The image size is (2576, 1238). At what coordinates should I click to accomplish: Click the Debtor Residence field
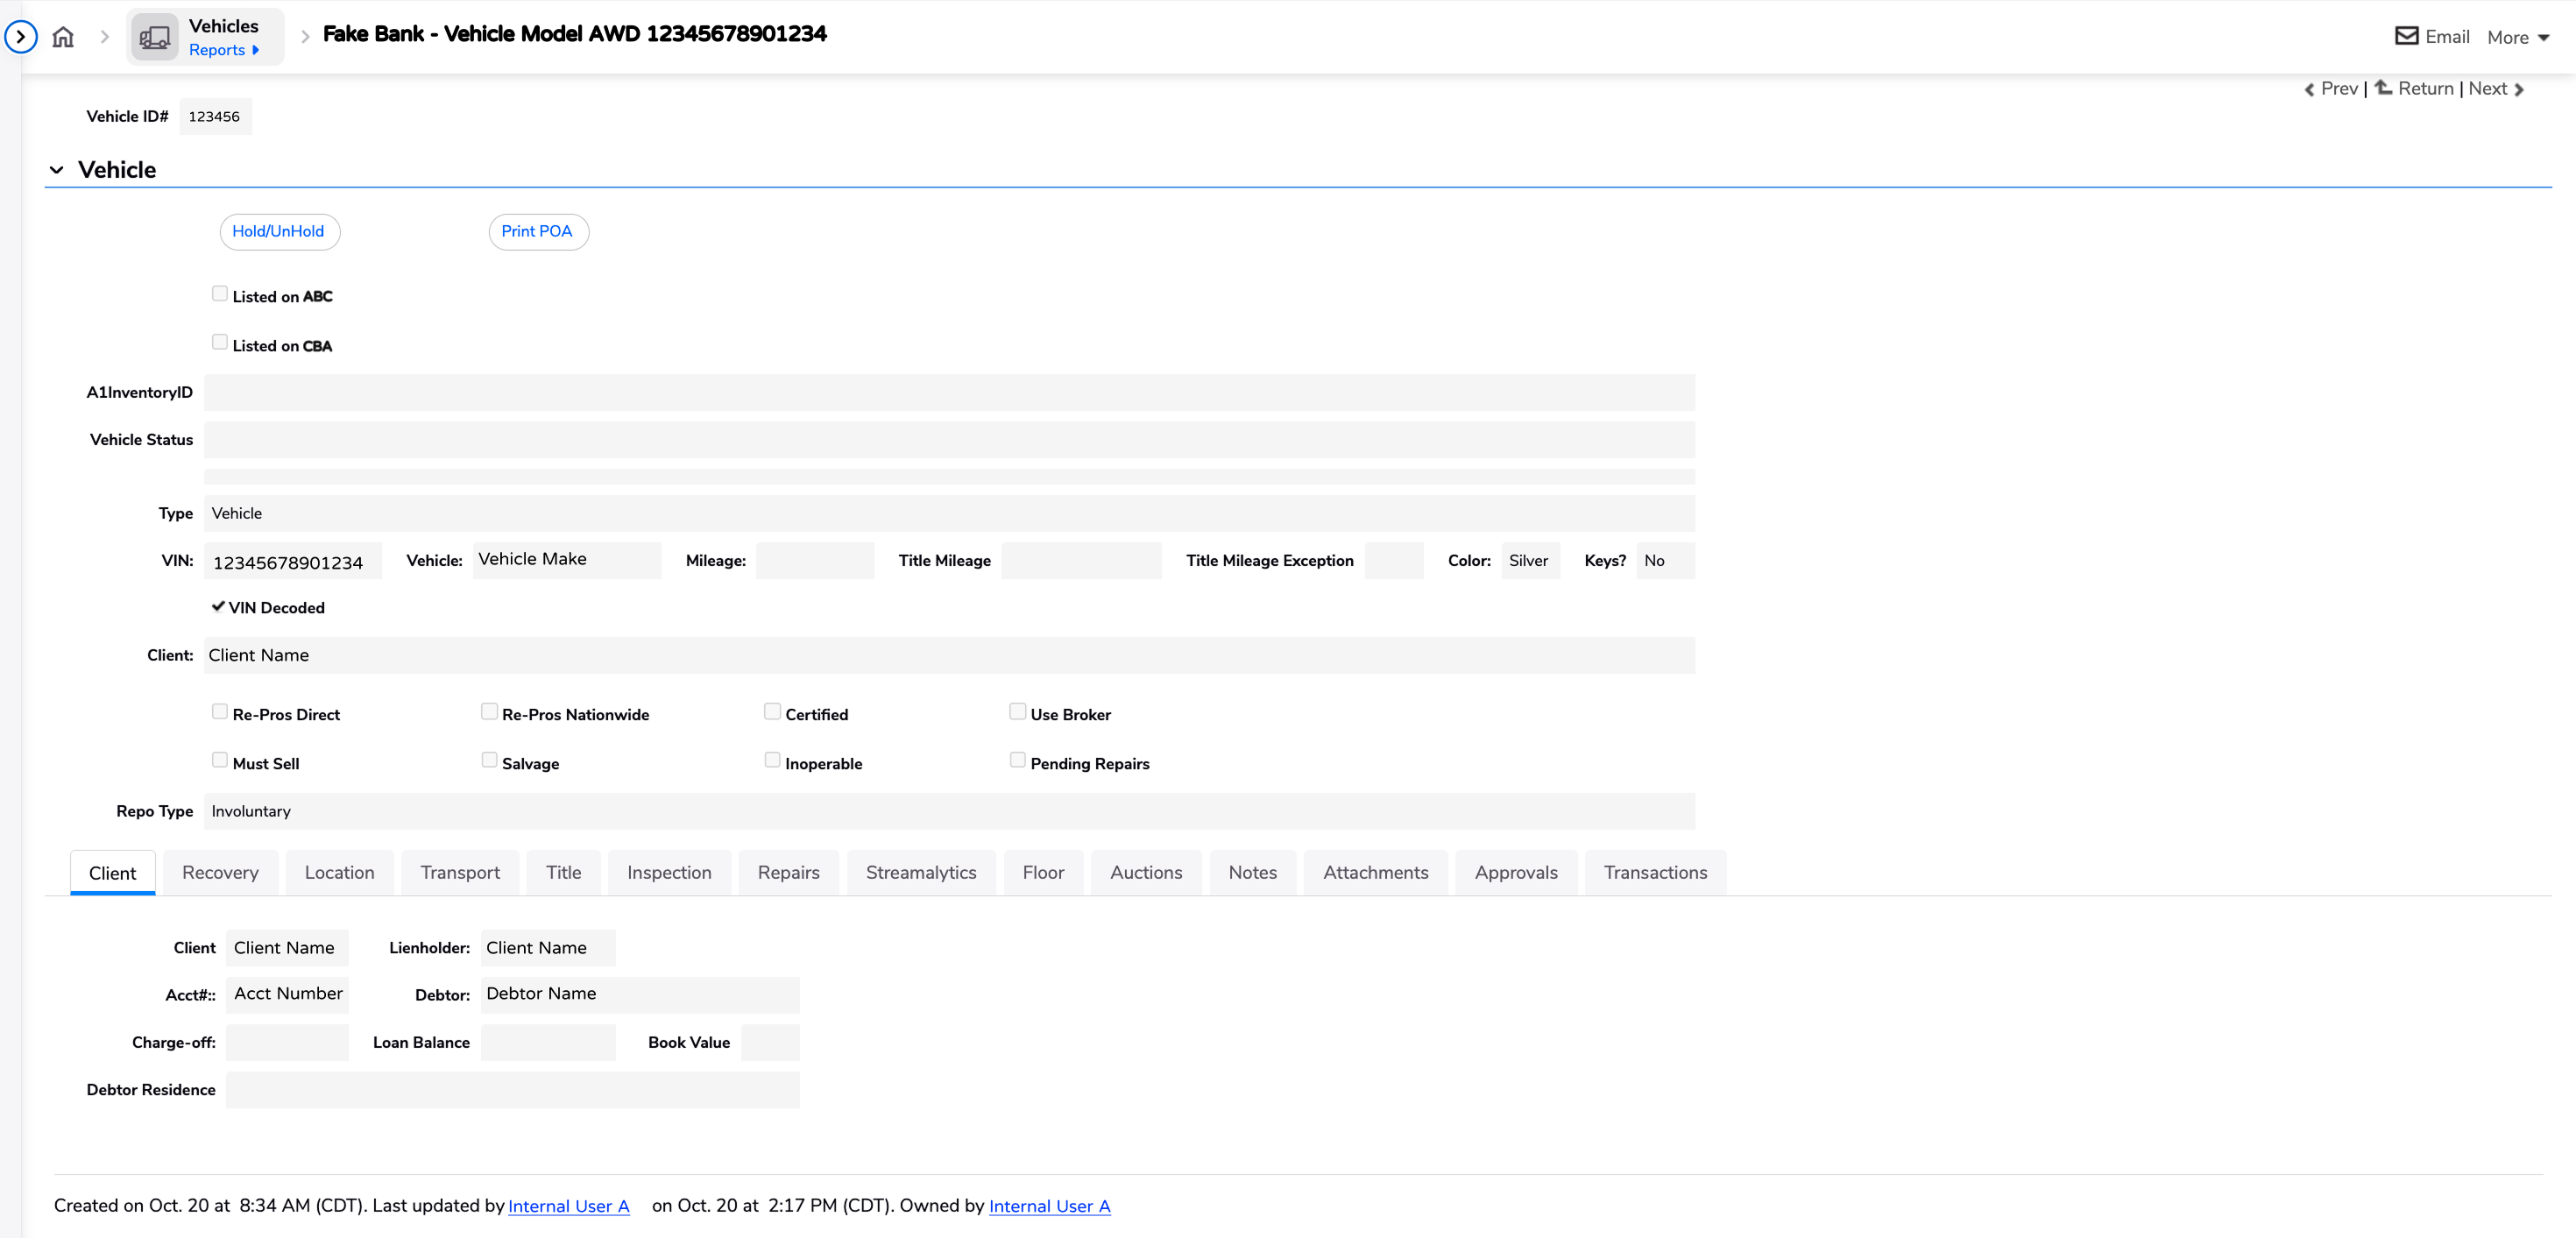(x=512, y=1089)
